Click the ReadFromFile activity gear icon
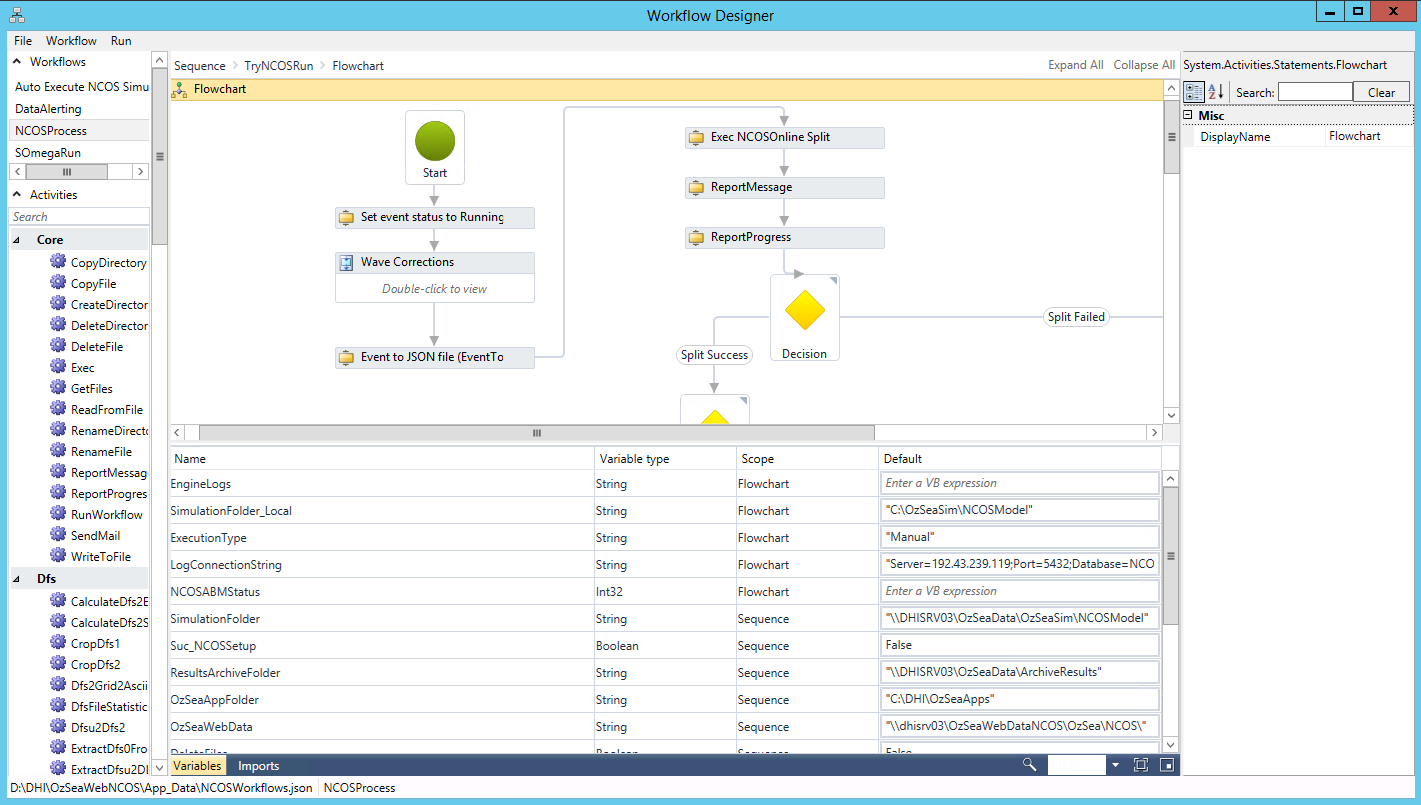The height and width of the screenshot is (805, 1421). (x=58, y=409)
